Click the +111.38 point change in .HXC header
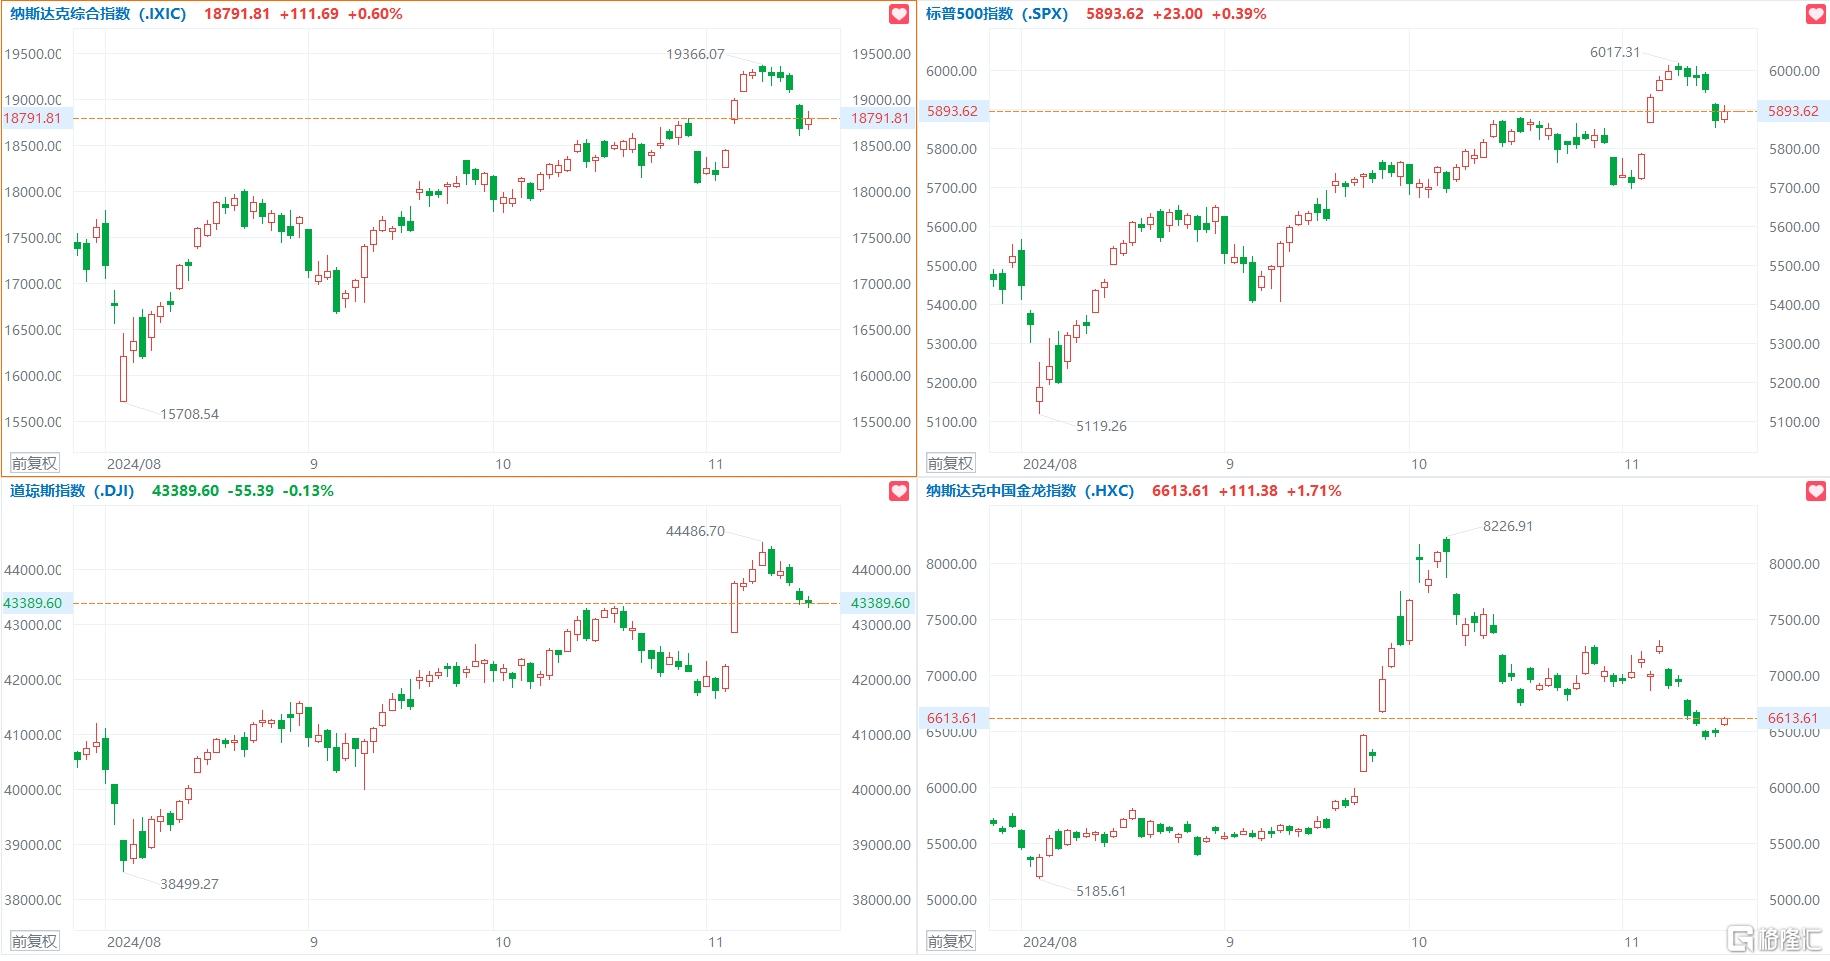Viewport: 1830px width, 961px height. tap(1248, 491)
